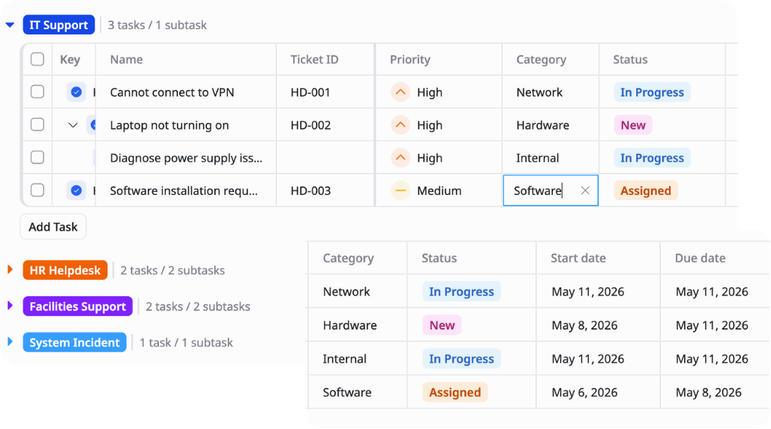Open In Progress status of VPN task
Image resolution: width=771 pixels, height=429 pixels.
coord(652,92)
